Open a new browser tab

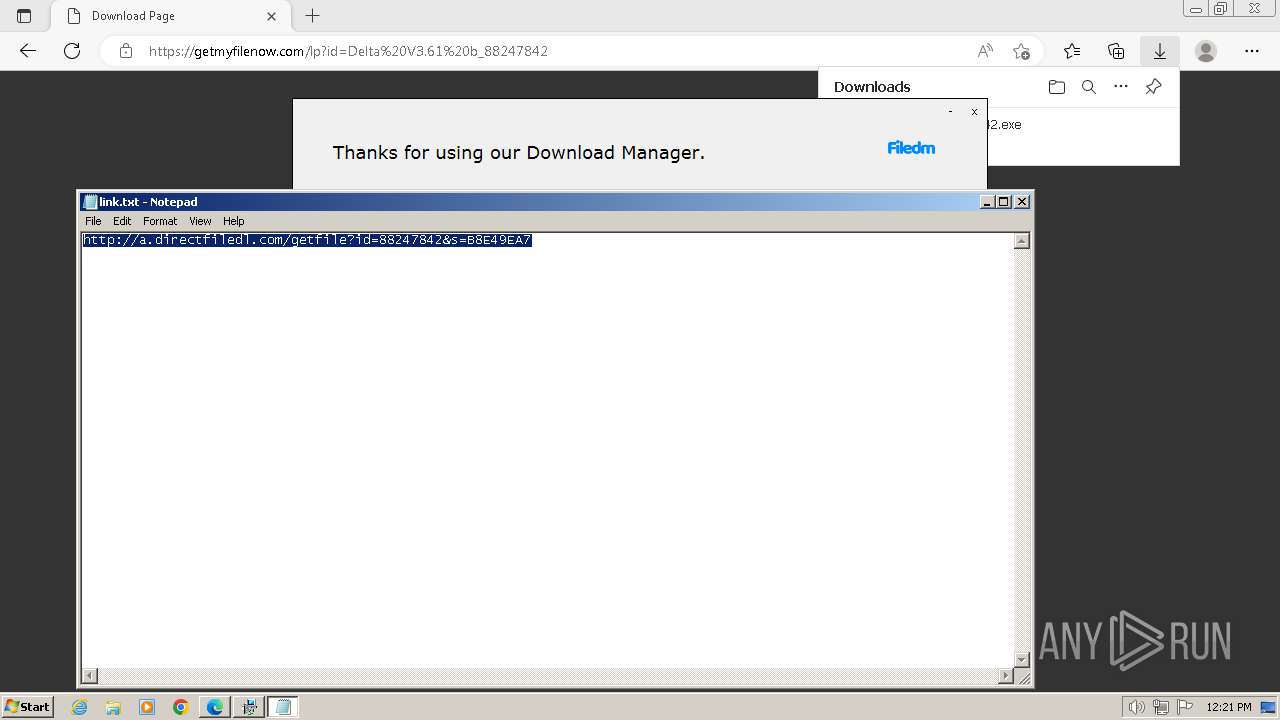tap(313, 16)
